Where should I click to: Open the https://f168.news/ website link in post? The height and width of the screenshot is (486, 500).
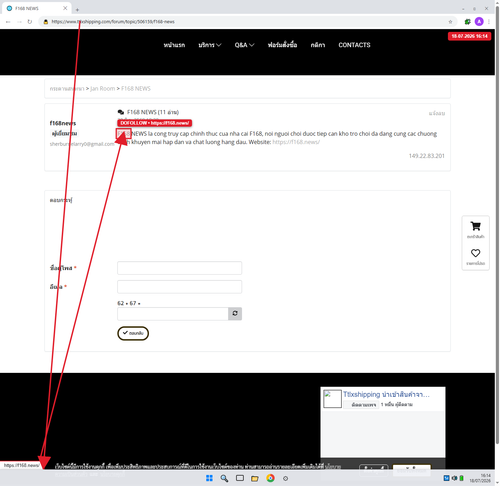coord(296,142)
